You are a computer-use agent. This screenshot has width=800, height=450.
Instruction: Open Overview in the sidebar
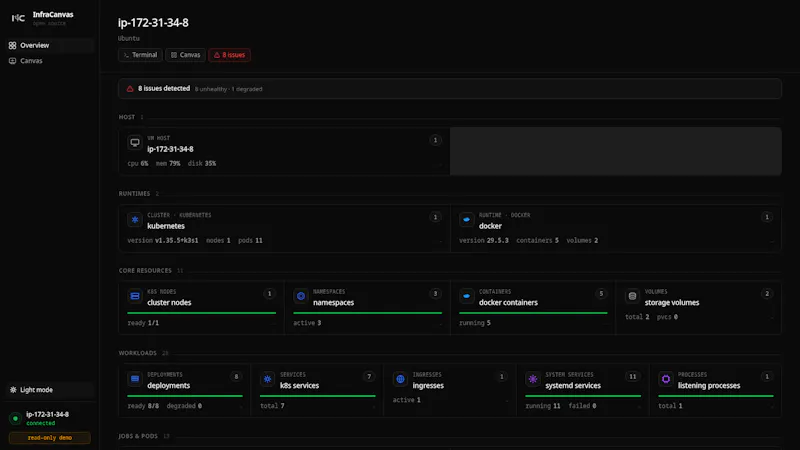49,45
